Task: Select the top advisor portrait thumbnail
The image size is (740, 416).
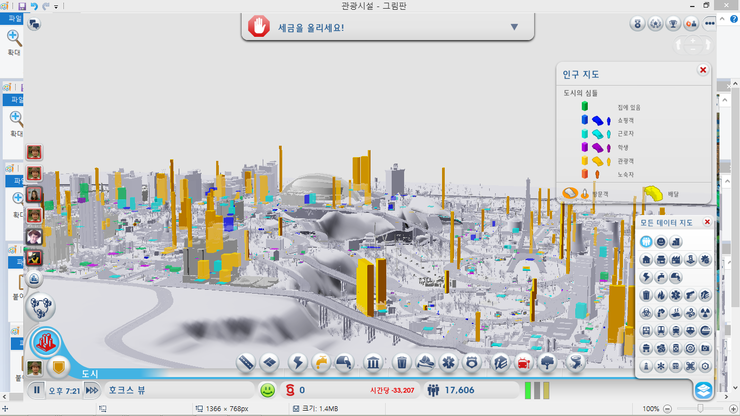Action: (x=34, y=152)
